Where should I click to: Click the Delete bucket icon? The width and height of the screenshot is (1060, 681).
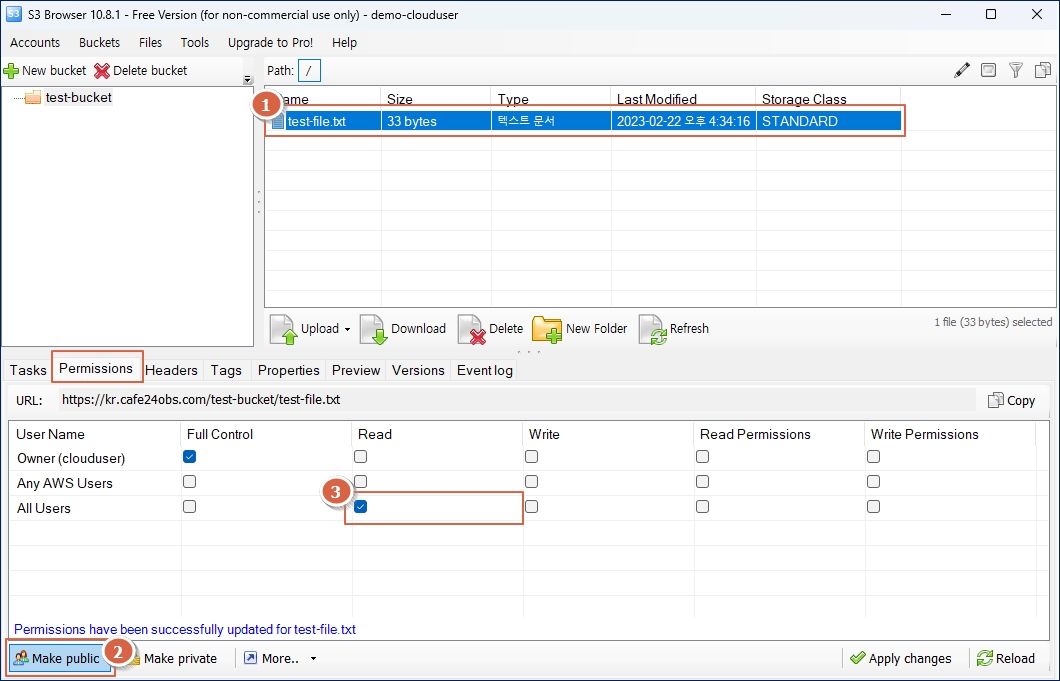[102, 71]
